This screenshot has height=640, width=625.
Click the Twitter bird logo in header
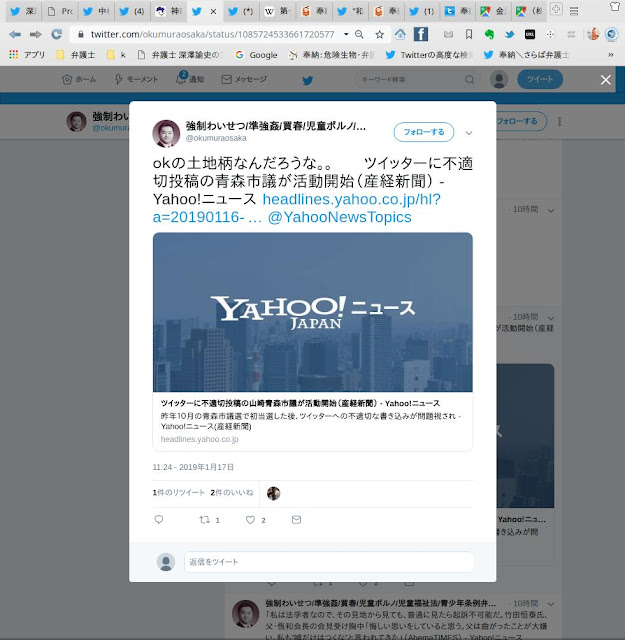click(308, 80)
